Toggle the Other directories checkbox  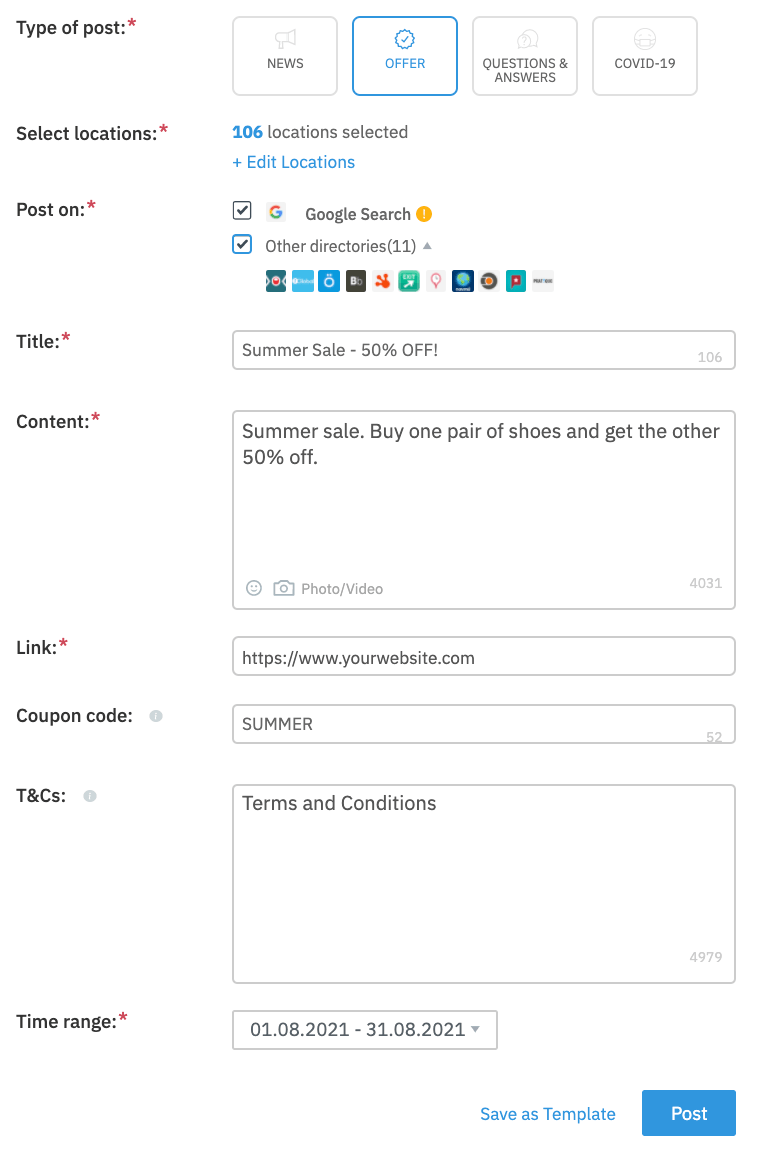tap(242, 244)
